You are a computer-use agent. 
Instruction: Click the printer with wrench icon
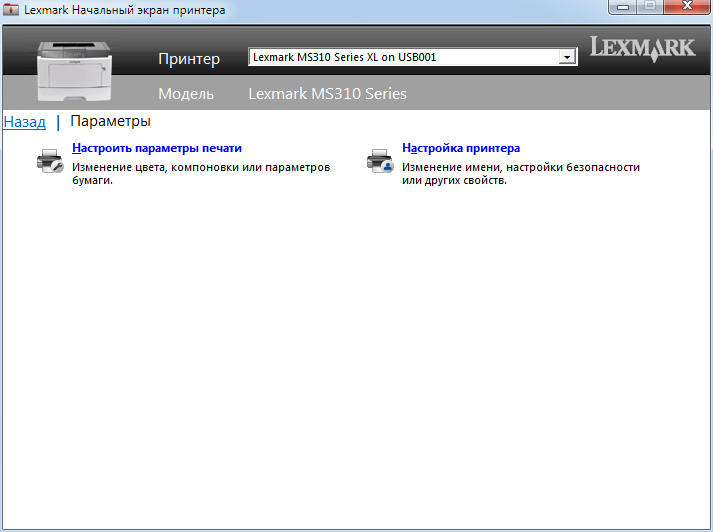pyautogui.click(x=50, y=161)
